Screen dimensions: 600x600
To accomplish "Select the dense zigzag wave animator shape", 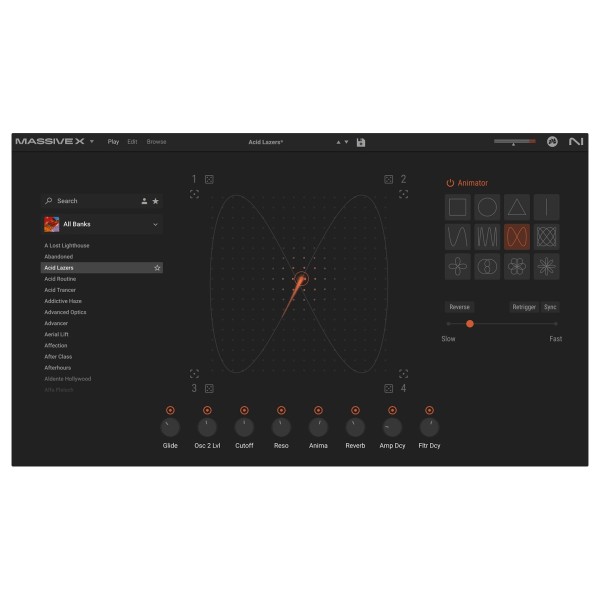I will click(x=487, y=236).
